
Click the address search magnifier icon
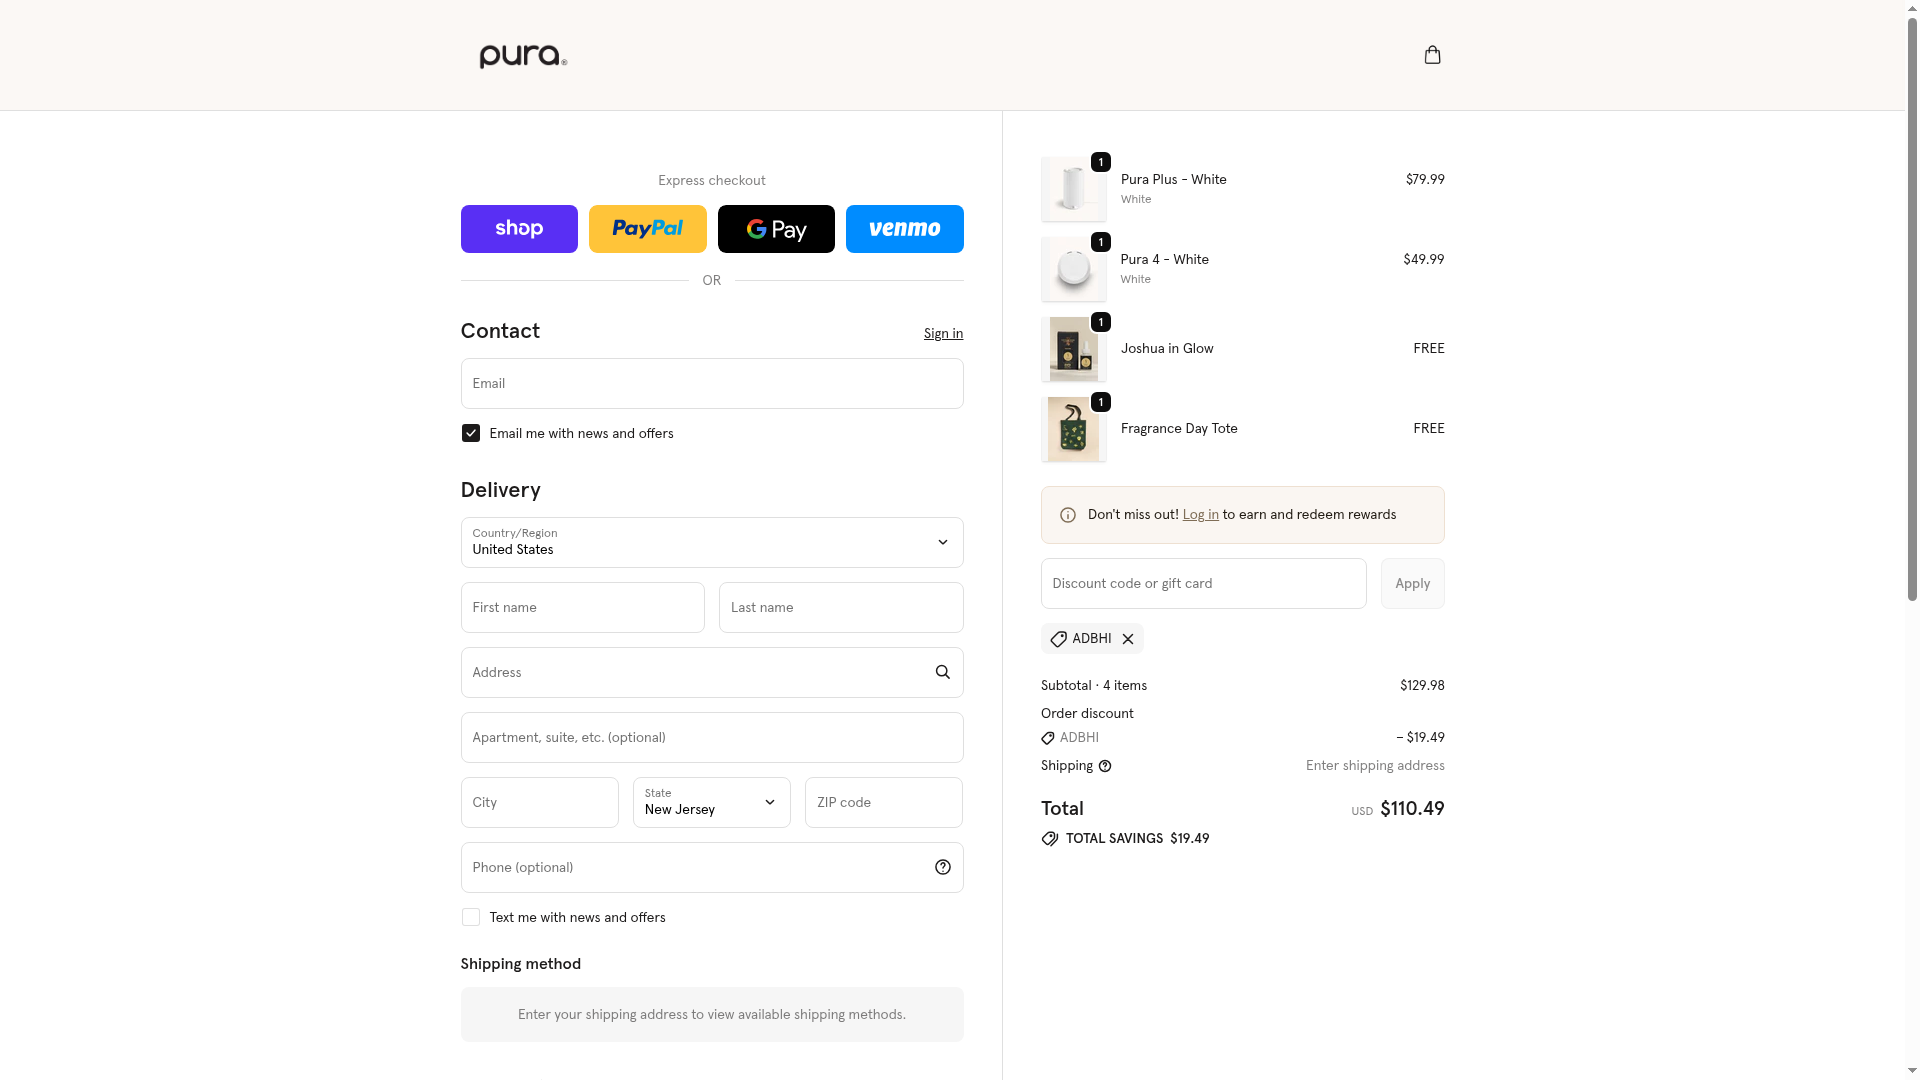click(x=942, y=672)
